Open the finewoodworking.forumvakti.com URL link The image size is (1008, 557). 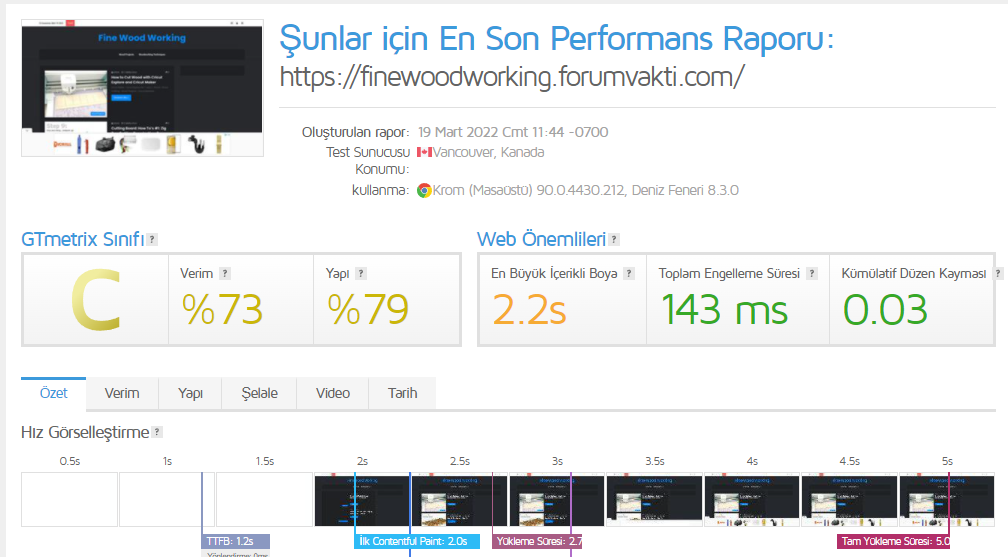(x=512, y=77)
